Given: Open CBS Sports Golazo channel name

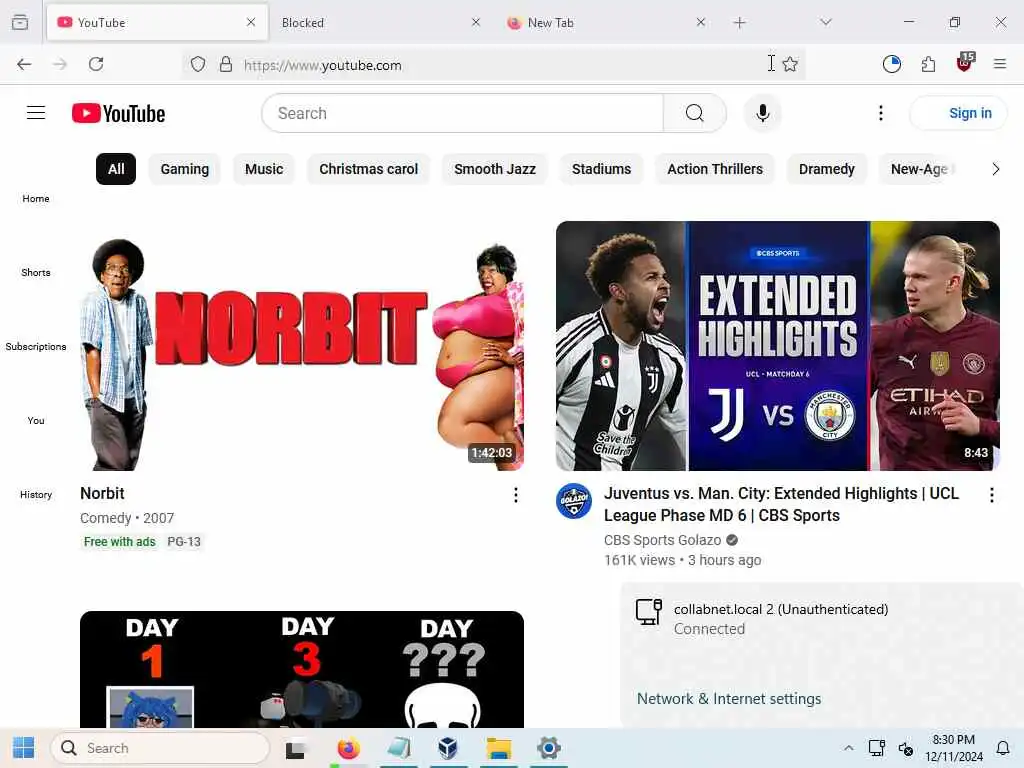Looking at the screenshot, I should point(662,540).
